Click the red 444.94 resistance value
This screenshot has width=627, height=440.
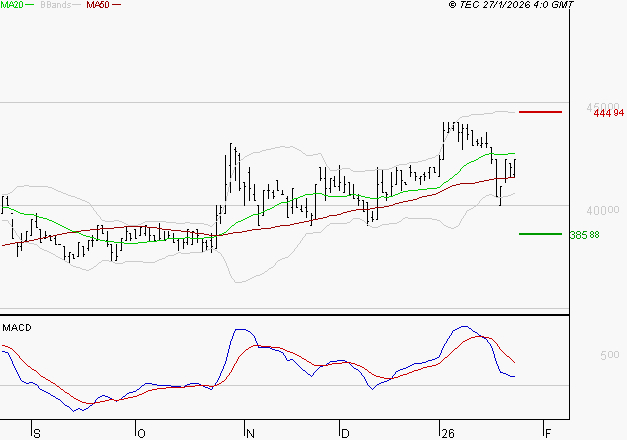click(x=609, y=113)
